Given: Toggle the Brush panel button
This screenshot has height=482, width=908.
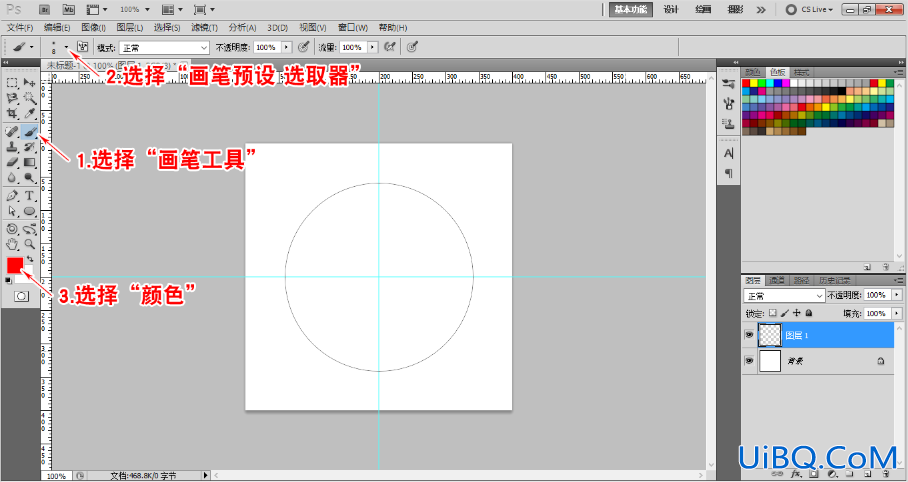Looking at the screenshot, I should [83, 46].
